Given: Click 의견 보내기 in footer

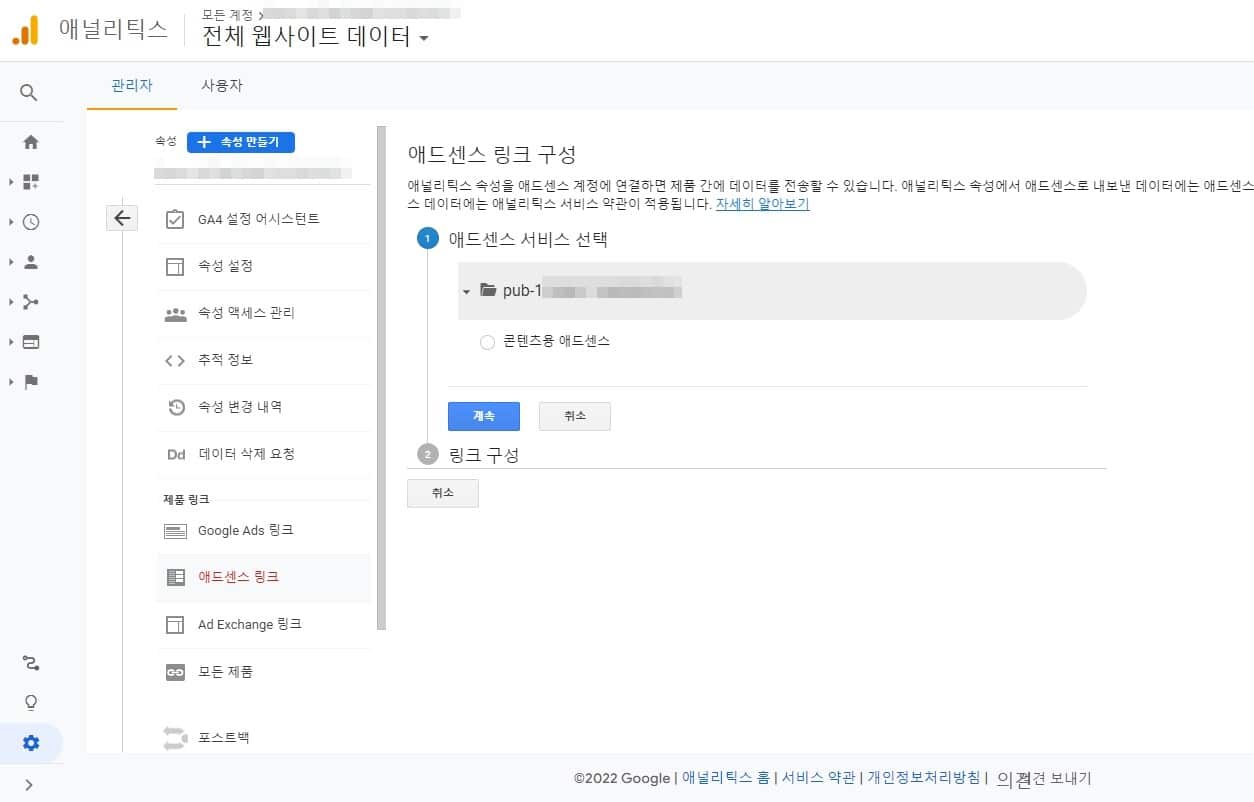Looking at the screenshot, I should 1044,778.
